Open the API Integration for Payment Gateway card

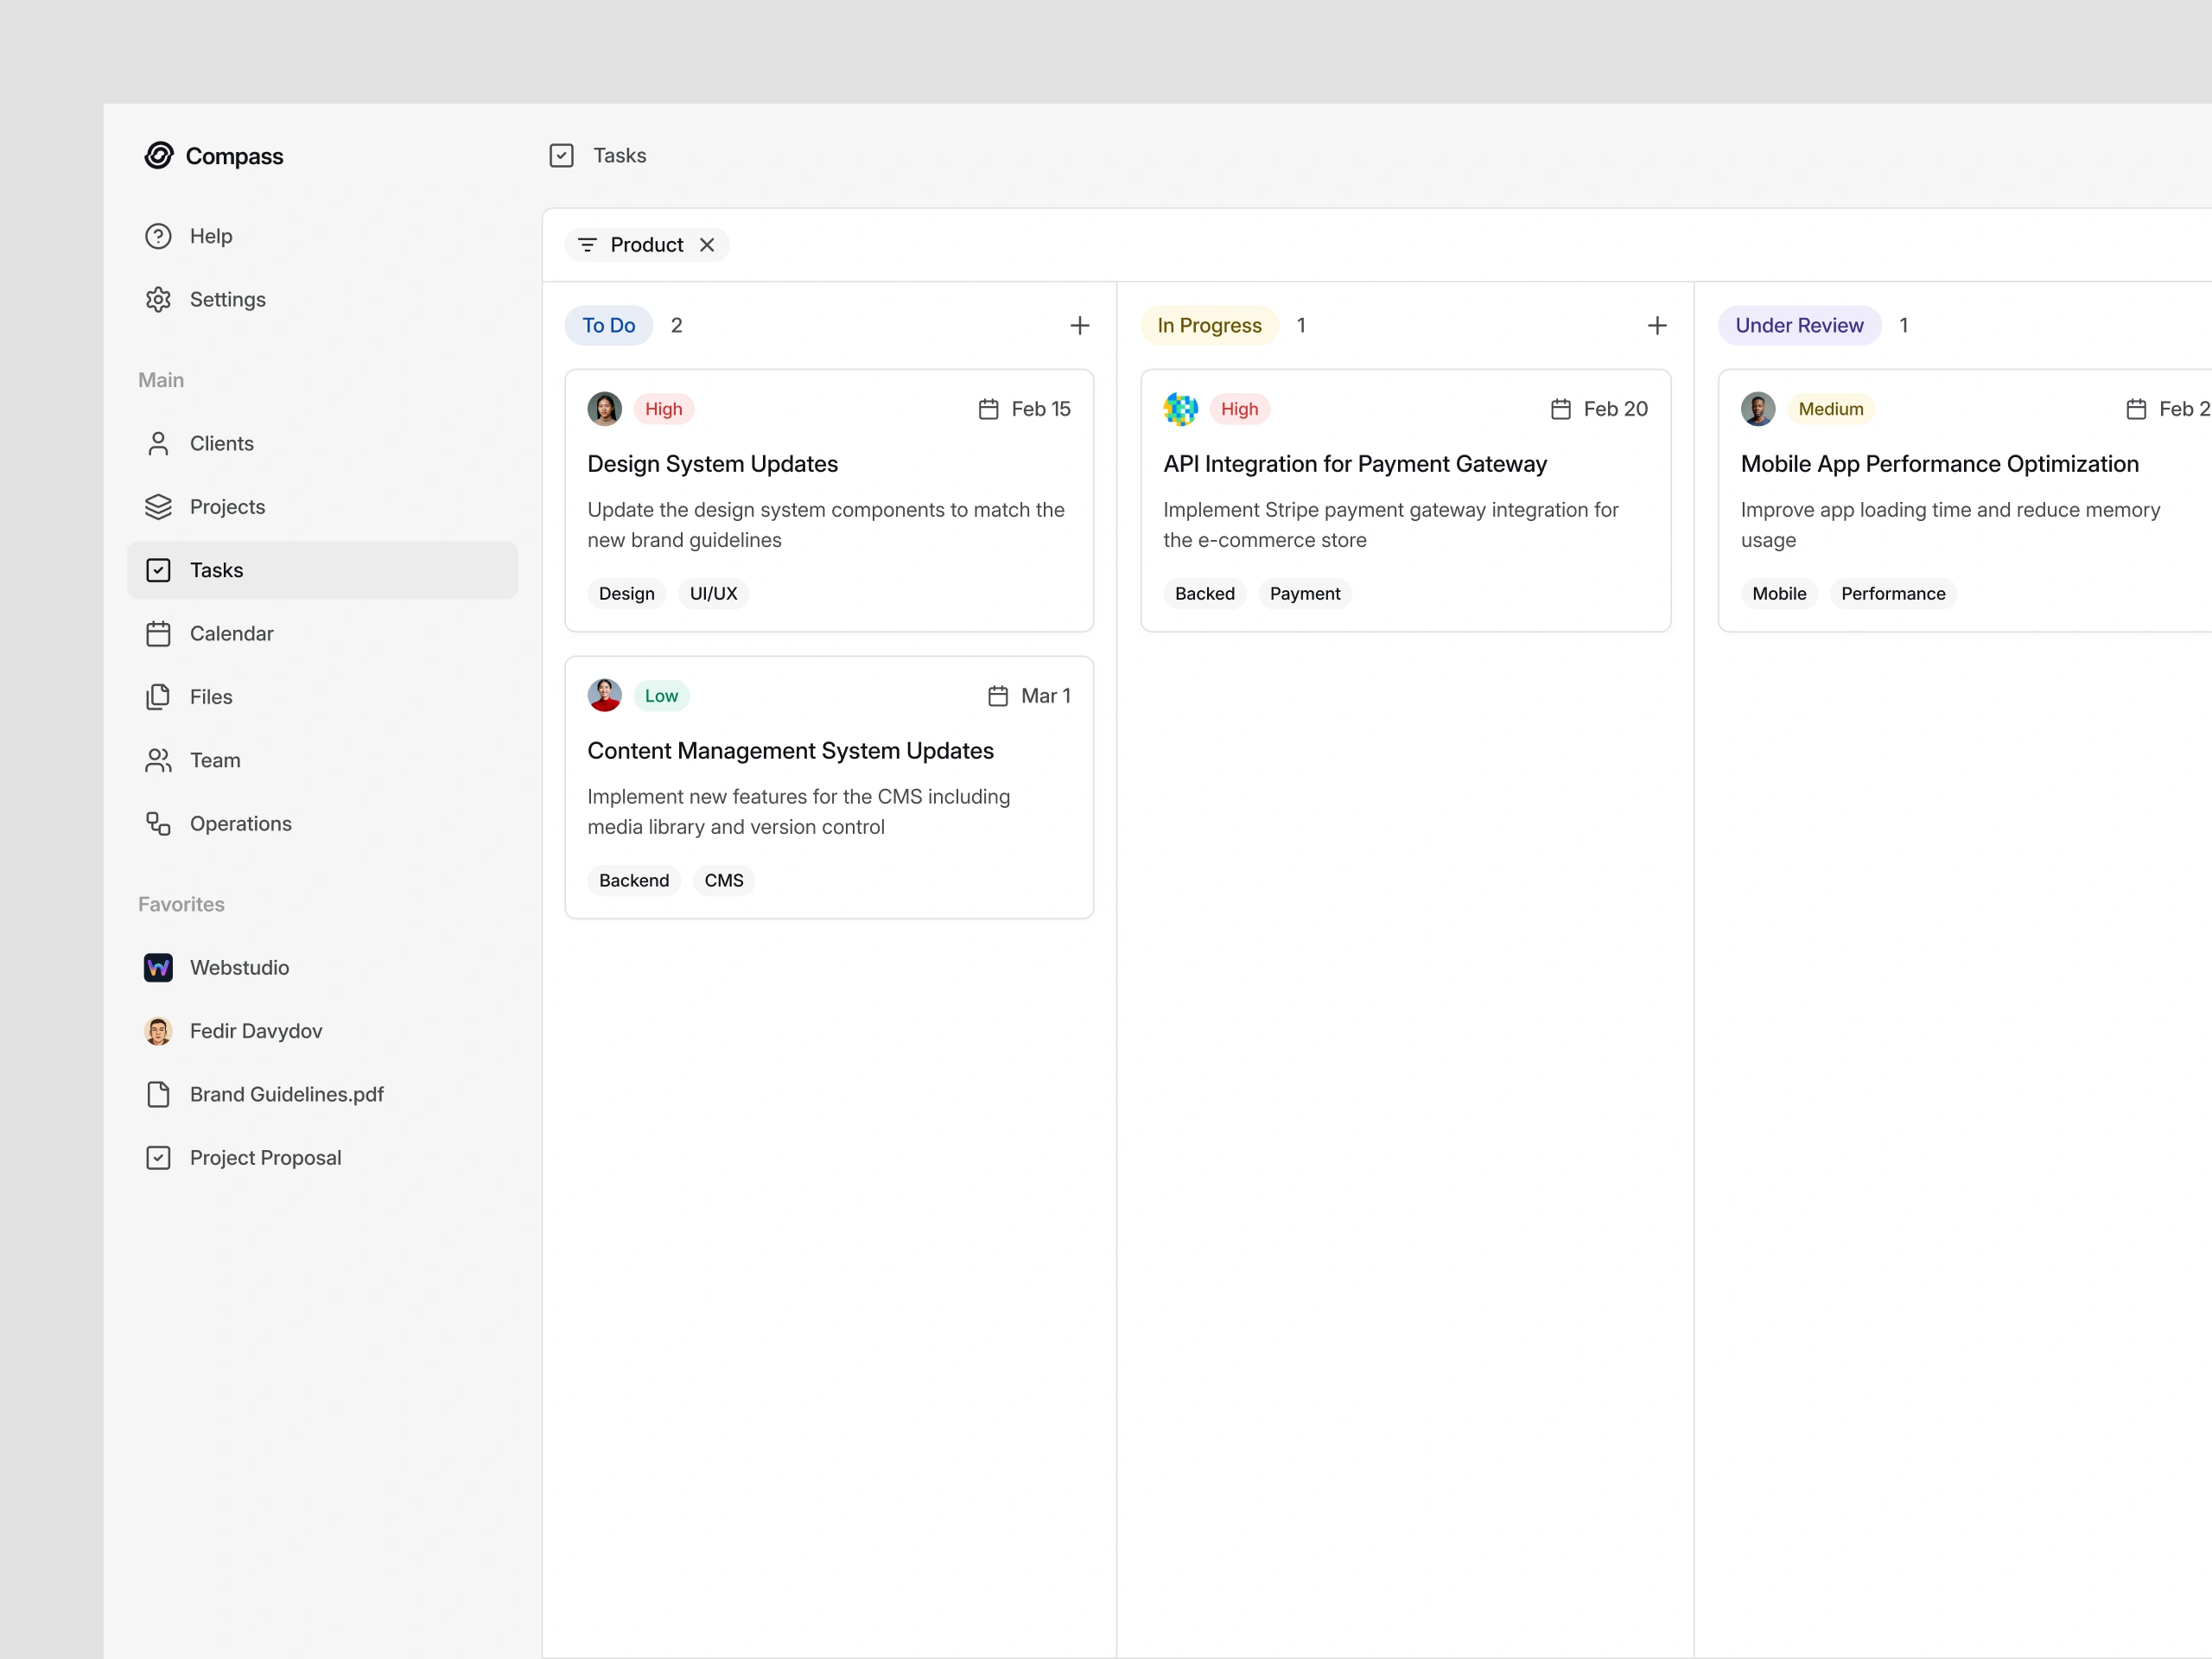tap(1354, 464)
